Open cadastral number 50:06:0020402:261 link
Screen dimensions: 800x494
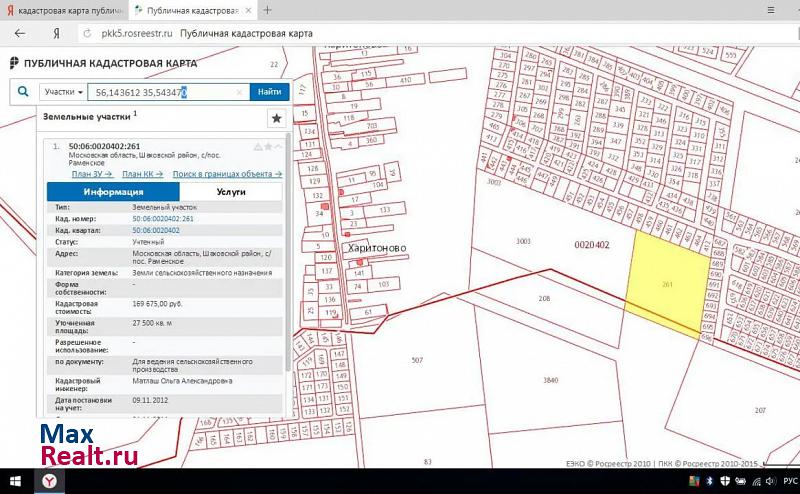point(163,218)
